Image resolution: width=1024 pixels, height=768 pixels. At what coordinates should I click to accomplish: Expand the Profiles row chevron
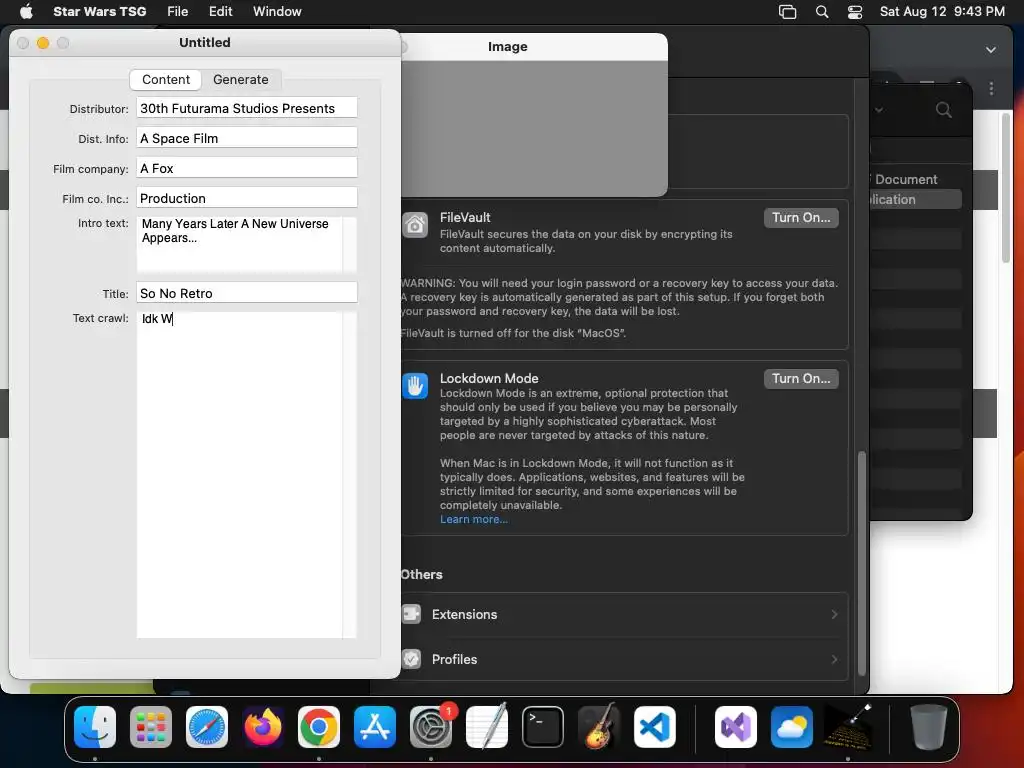point(834,660)
